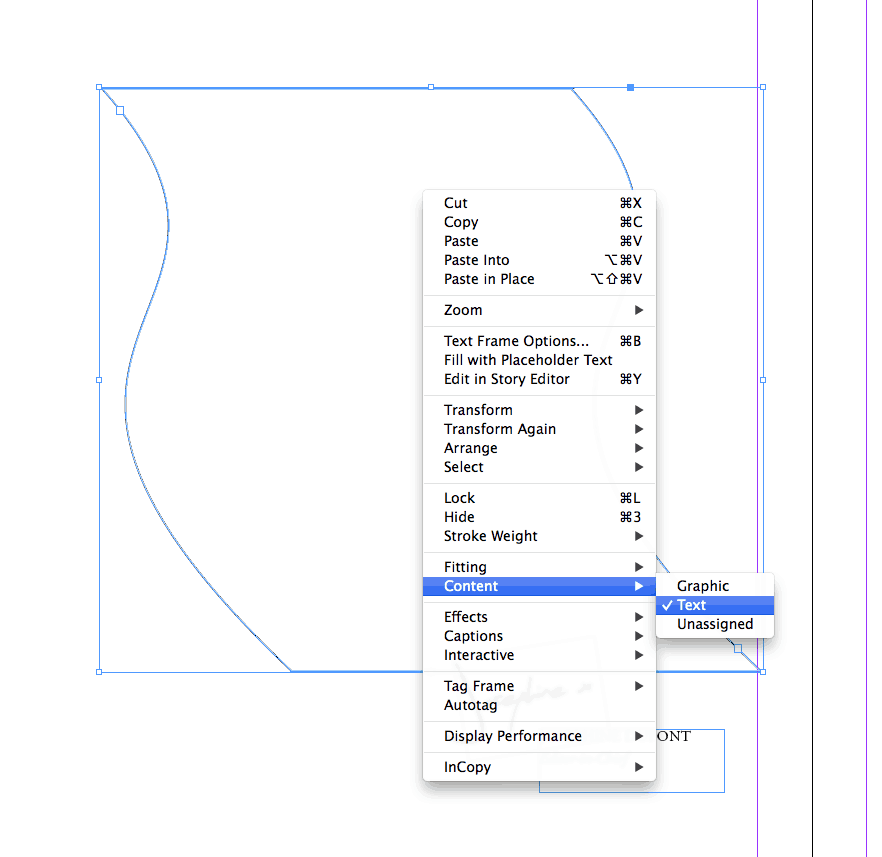Hide the selected frame
The image size is (882, 857).
point(458,516)
